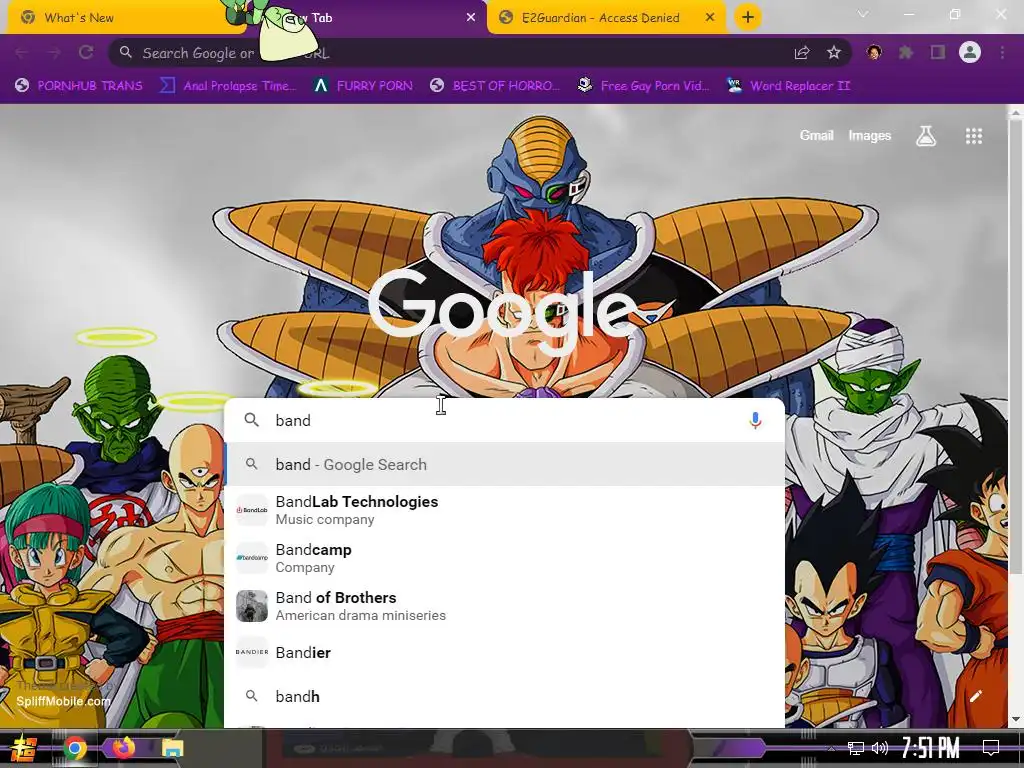The image size is (1024, 768).
Task: Select the Bandcamp suggestion
Action: [504, 558]
